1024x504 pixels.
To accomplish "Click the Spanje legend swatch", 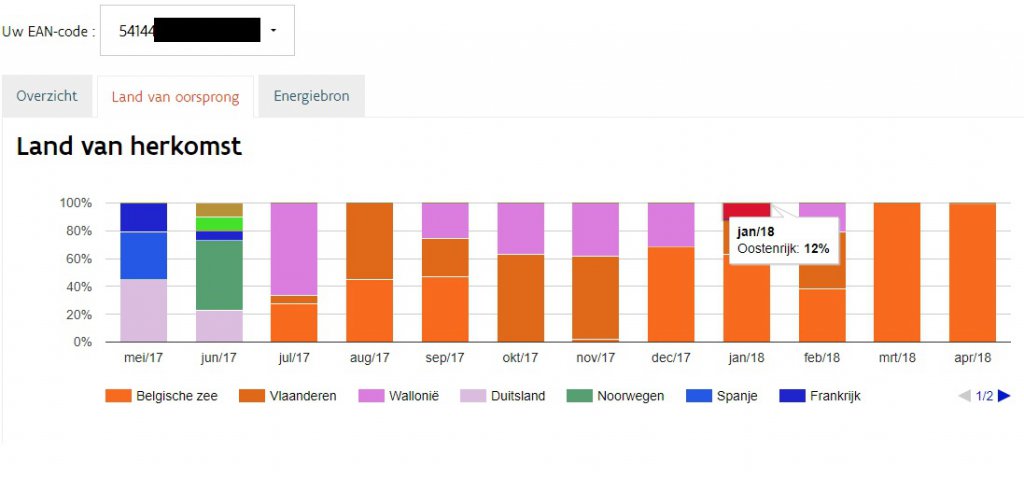I will click(x=699, y=396).
